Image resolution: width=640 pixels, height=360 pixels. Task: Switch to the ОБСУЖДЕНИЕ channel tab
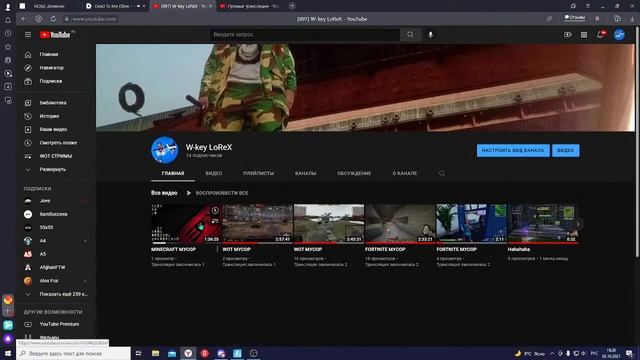pos(354,173)
